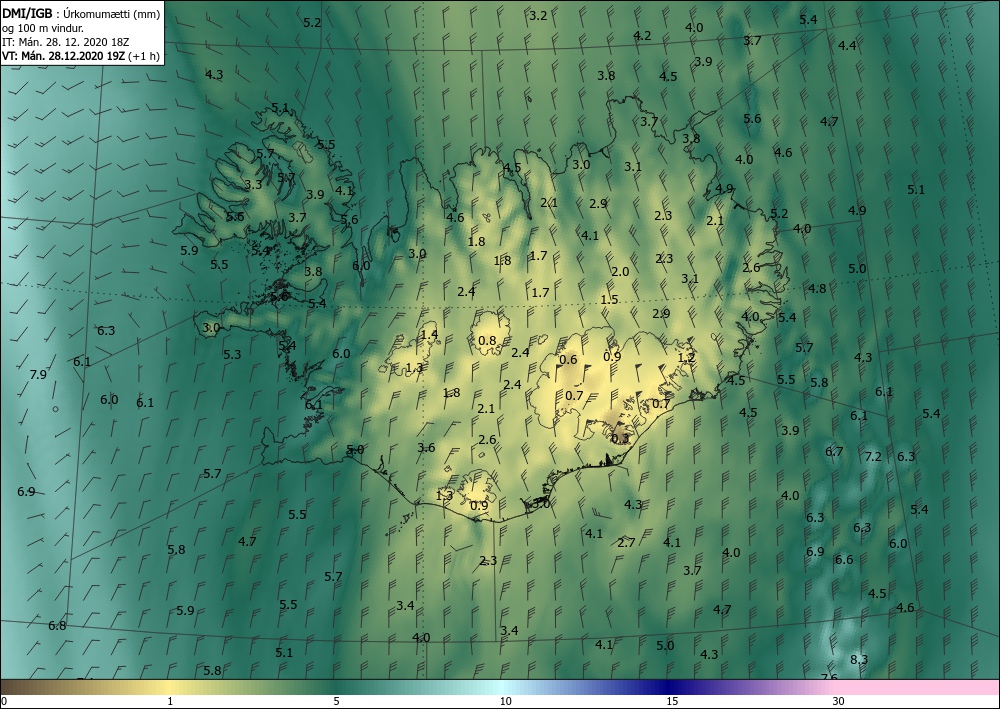Click the map value 4.8

click(x=817, y=288)
